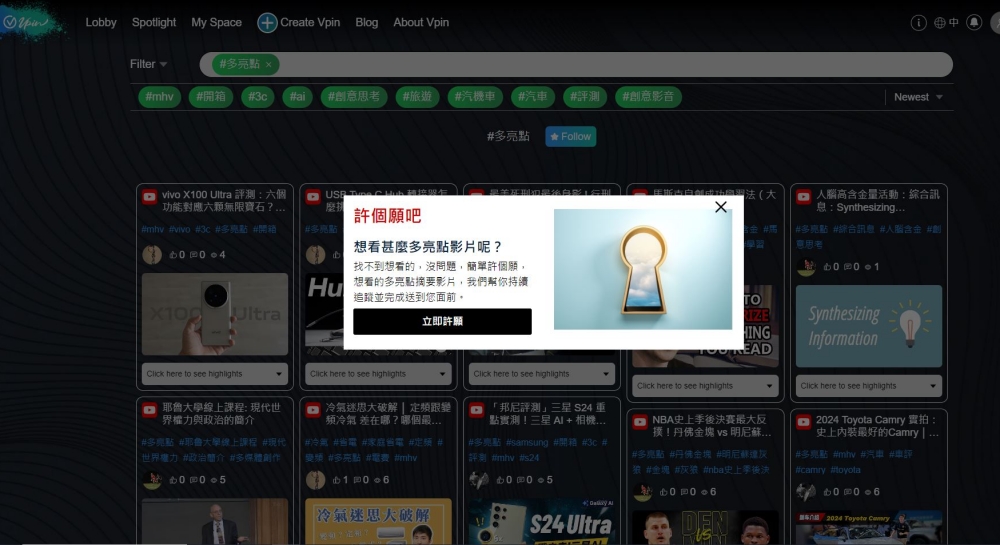The height and width of the screenshot is (545, 1000).
Task: Click YouTube icon on 2024 Toyota Camry card
Action: coord(804,422)
